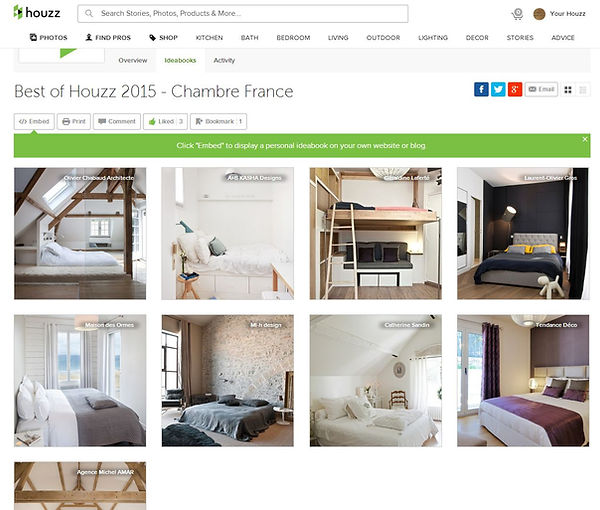The height and width of the screenshot is (510, 600).
Task: Click the Your Houzz profile avatar
Action: [539, 14]
